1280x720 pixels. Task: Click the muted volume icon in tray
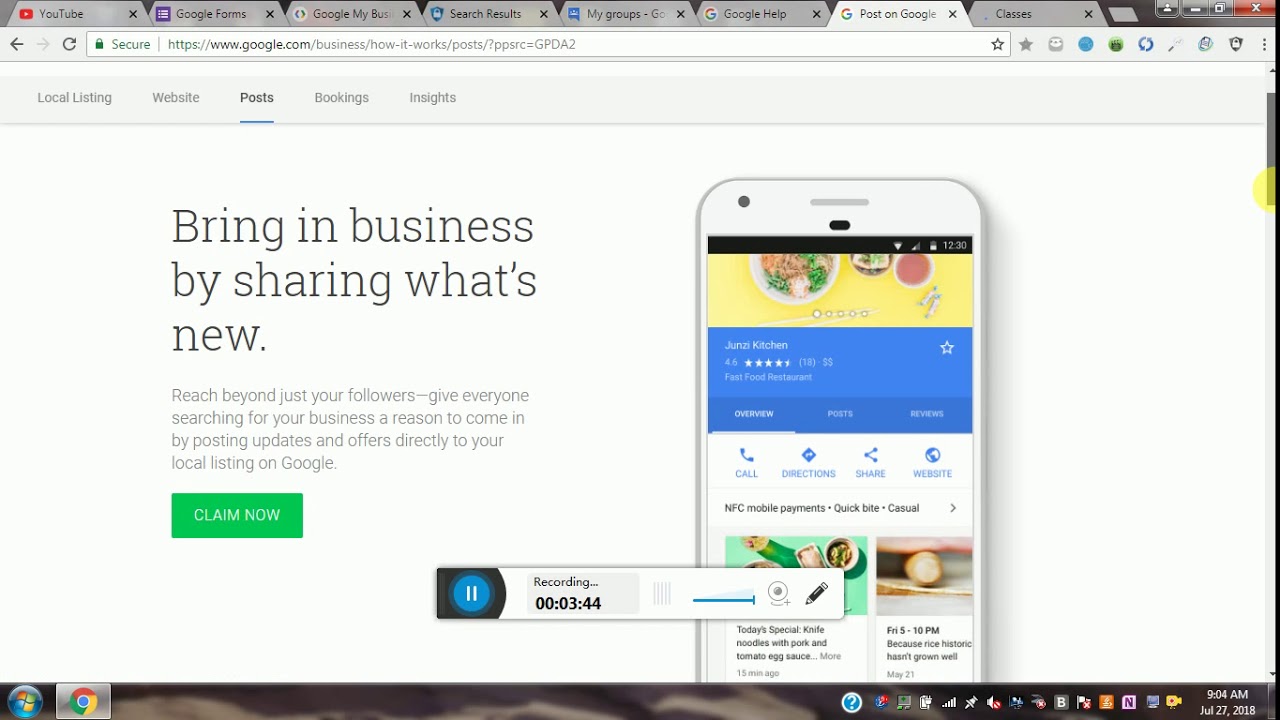coord(993,702)
